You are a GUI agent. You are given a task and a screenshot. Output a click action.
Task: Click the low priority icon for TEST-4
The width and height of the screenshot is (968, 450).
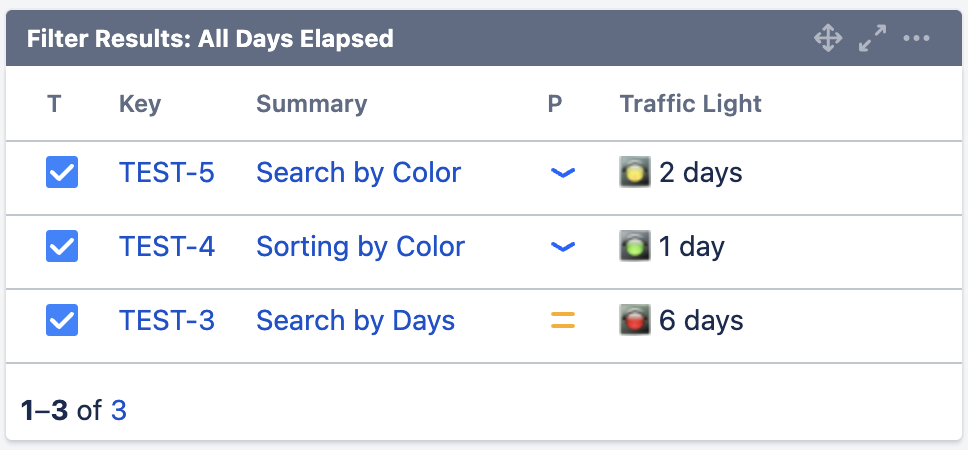coord(563,247)
